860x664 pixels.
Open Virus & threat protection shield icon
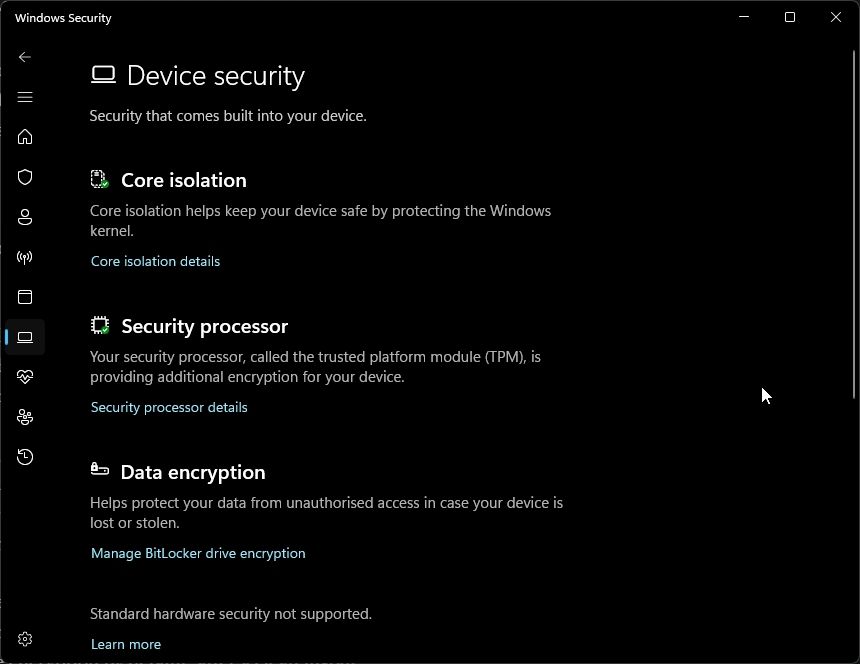tap(25, 177)
